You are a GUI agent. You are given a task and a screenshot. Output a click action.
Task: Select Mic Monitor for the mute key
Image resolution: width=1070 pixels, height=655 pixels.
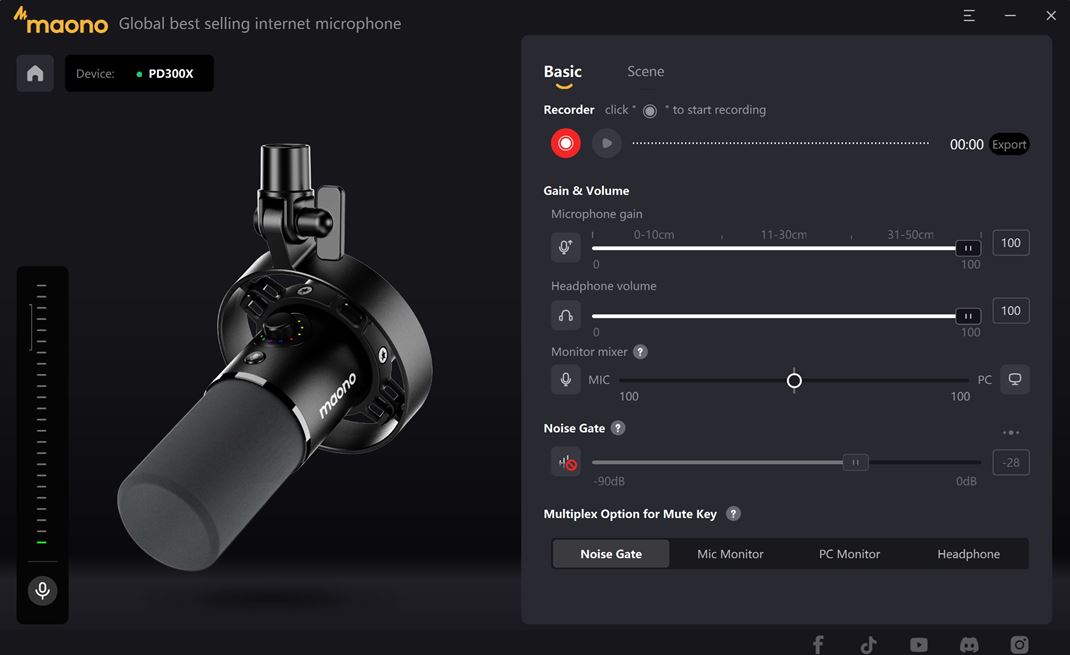pyautogui.click(x=730, y=554)
